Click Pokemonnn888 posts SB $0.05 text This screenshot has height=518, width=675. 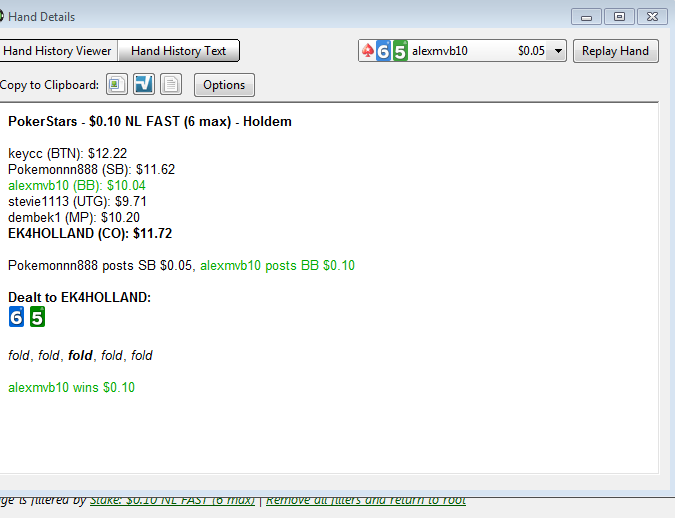click(100, 265)
